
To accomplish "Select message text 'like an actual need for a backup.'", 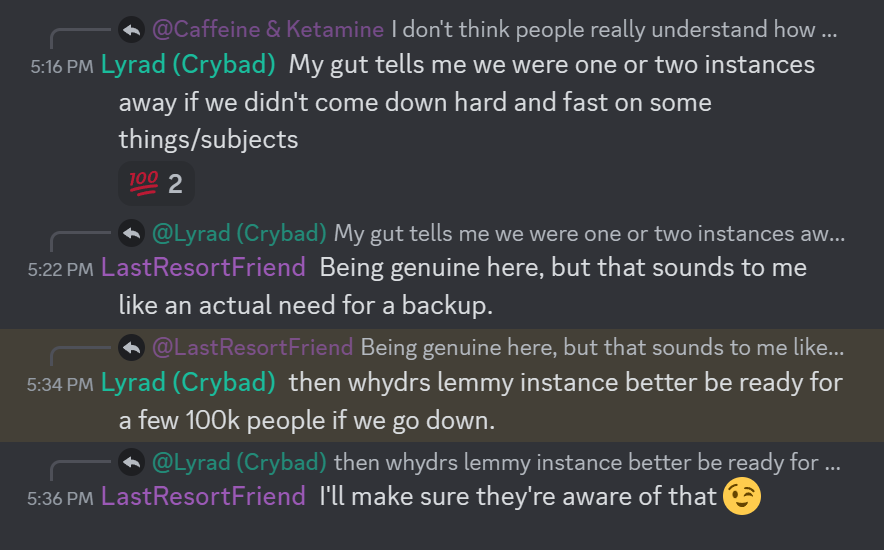I will point(306,306).
